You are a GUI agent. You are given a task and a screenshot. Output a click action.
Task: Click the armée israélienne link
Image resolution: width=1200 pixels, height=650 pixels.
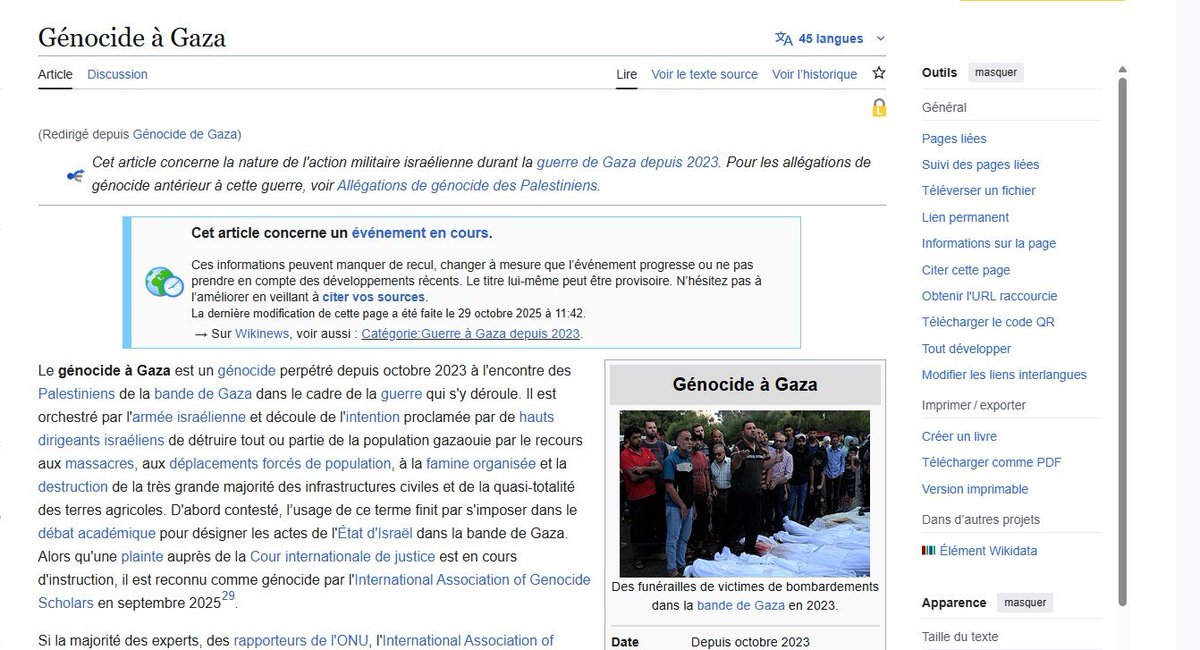point(189,416)
